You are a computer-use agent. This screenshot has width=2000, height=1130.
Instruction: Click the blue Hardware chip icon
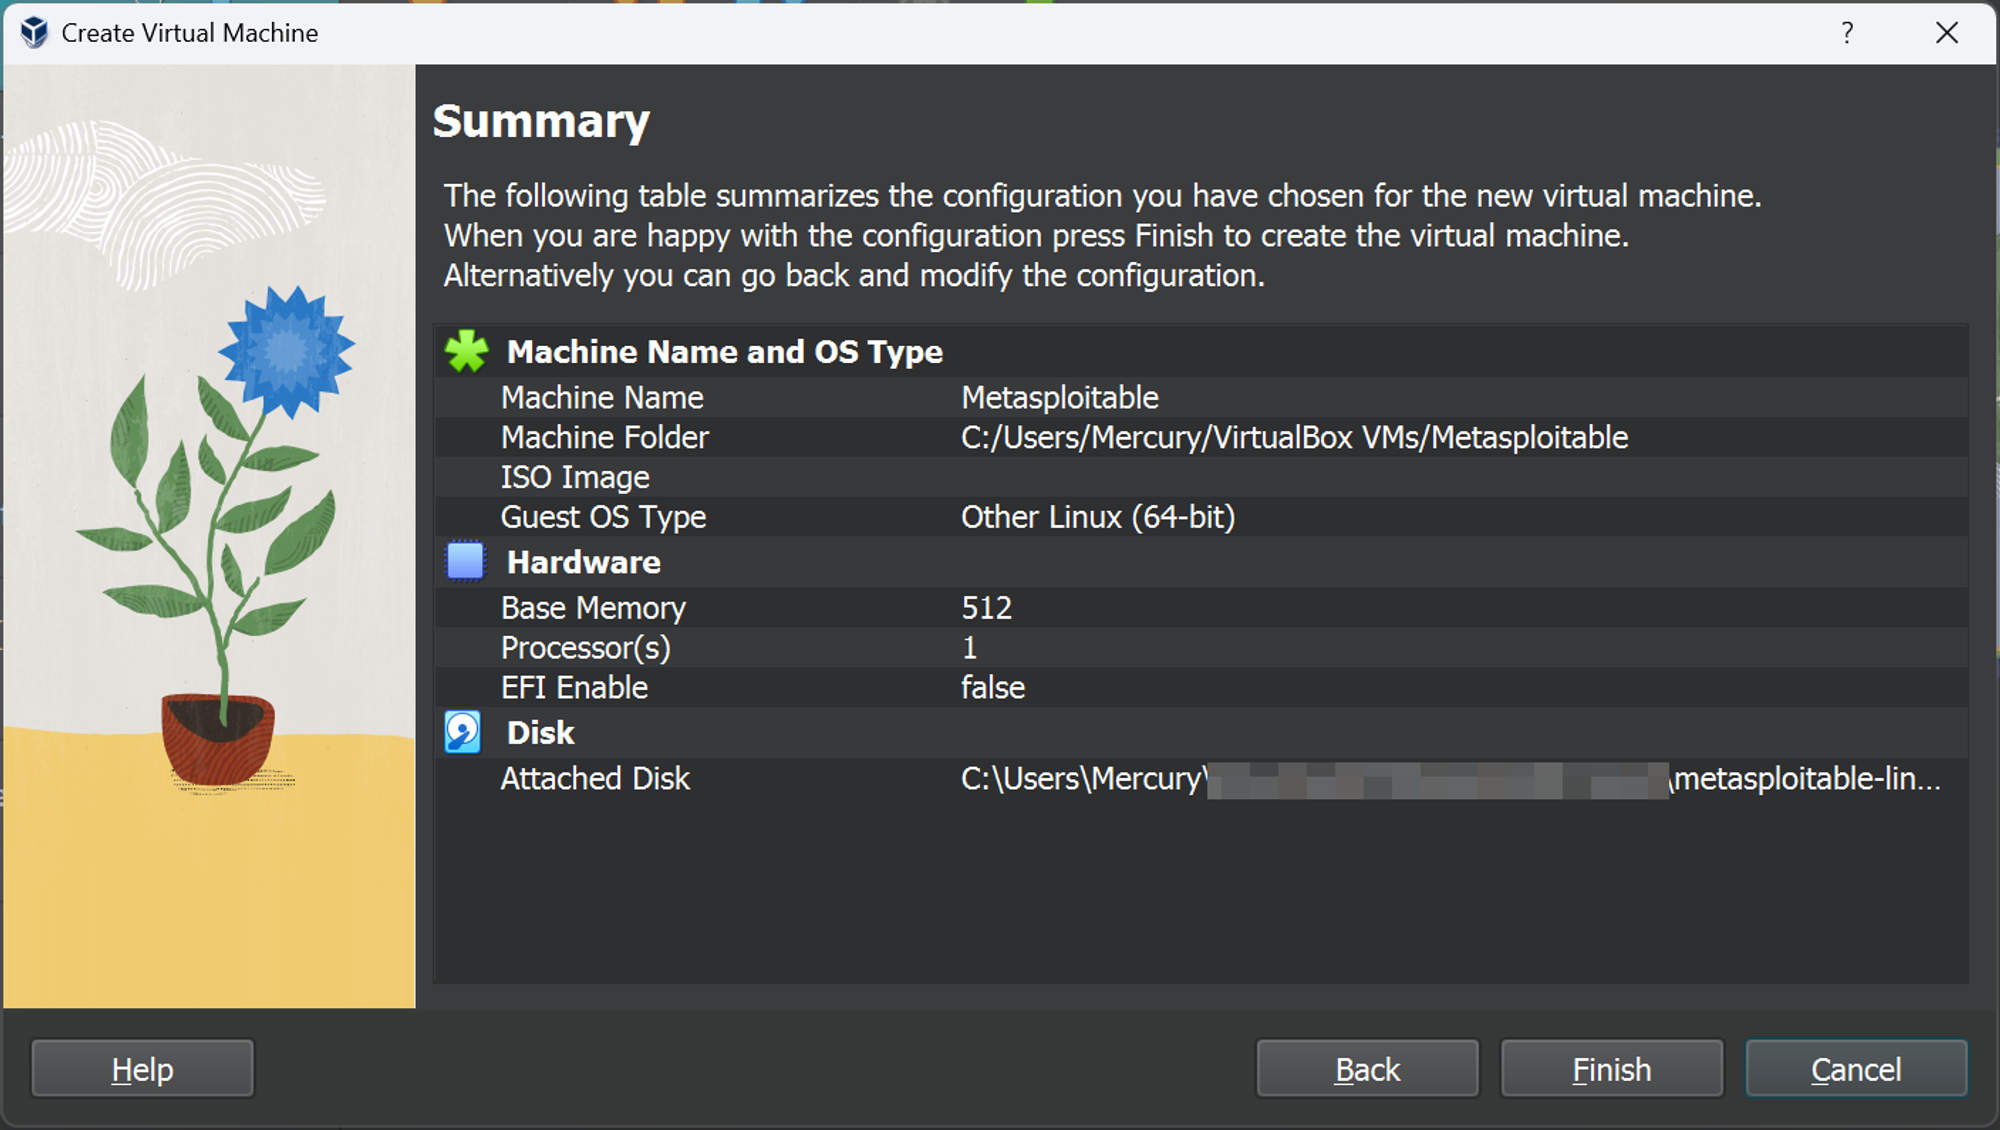pyautogui.click(x=465, y=562)
